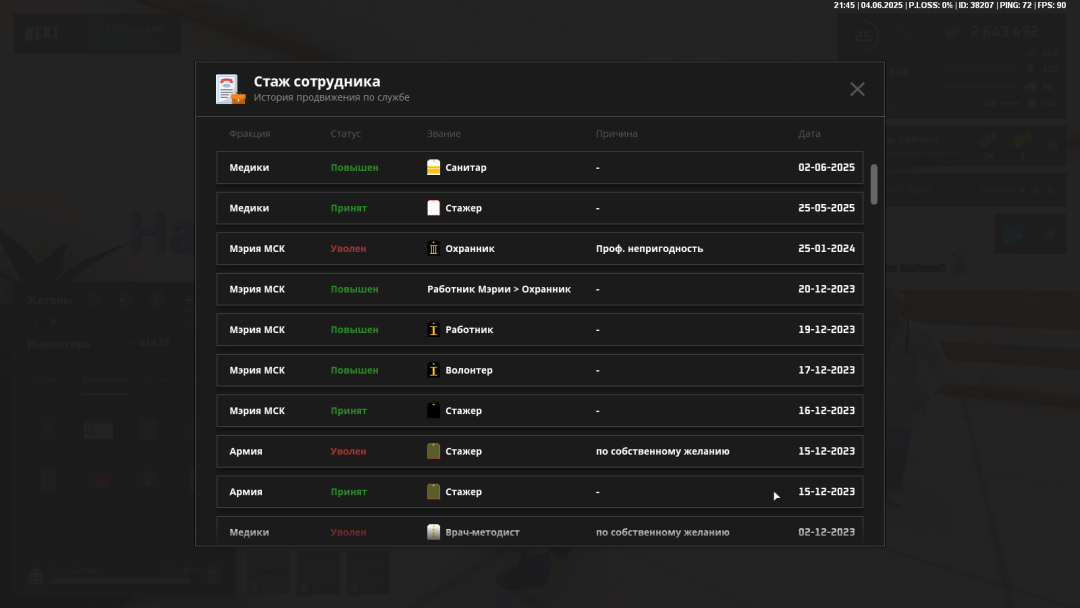This screenshot has width=1080, height=608.
Task: Click the white Стажер badge in Медики row
Action: [433, 208]
